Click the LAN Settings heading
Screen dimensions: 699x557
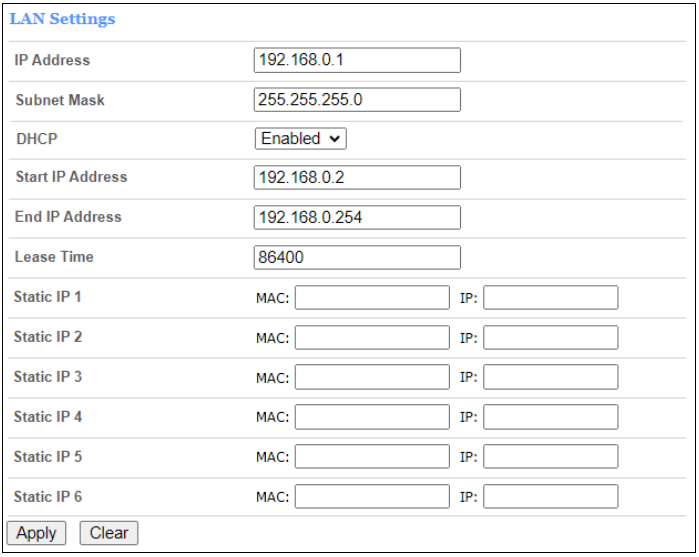(x=62, y=19)
